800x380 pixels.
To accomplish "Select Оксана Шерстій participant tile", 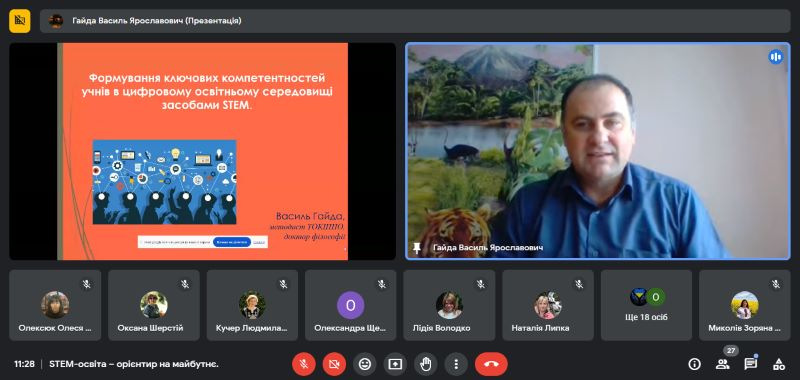I will pyautogui.click(x=154, y=306).
